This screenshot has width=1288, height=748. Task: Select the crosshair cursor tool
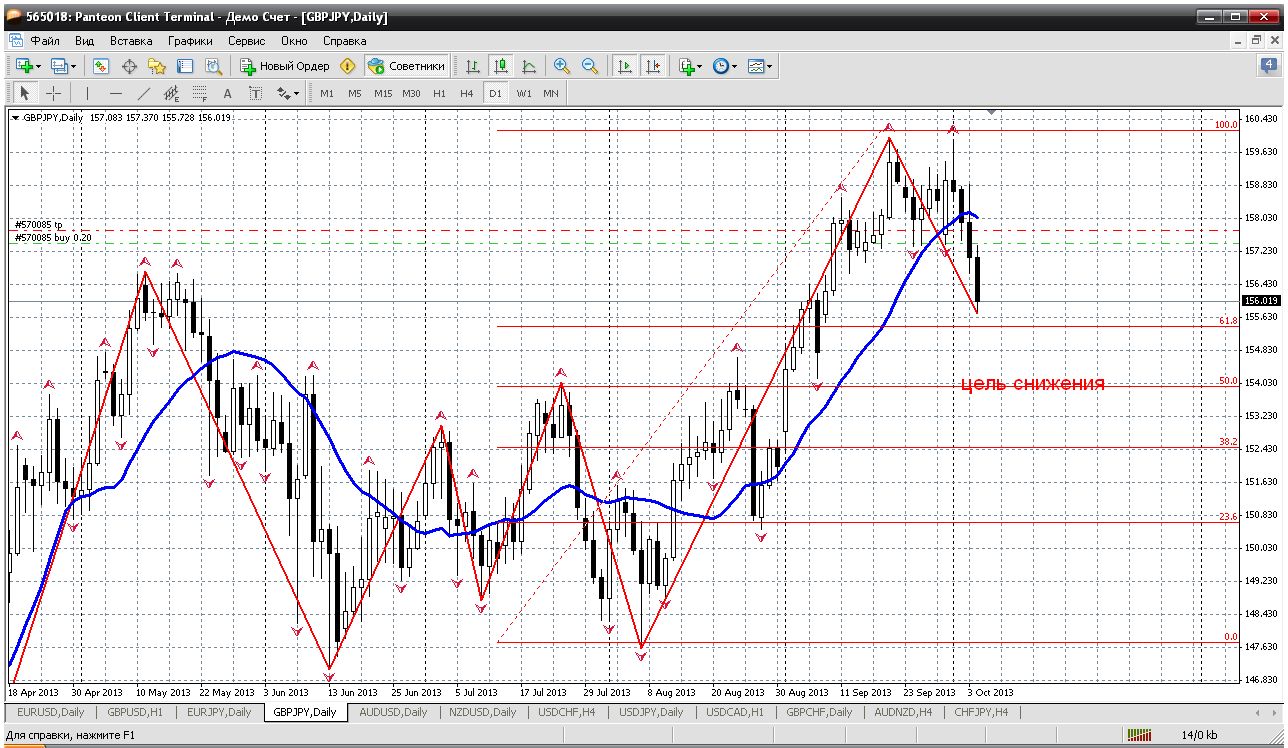pos(54,93)
